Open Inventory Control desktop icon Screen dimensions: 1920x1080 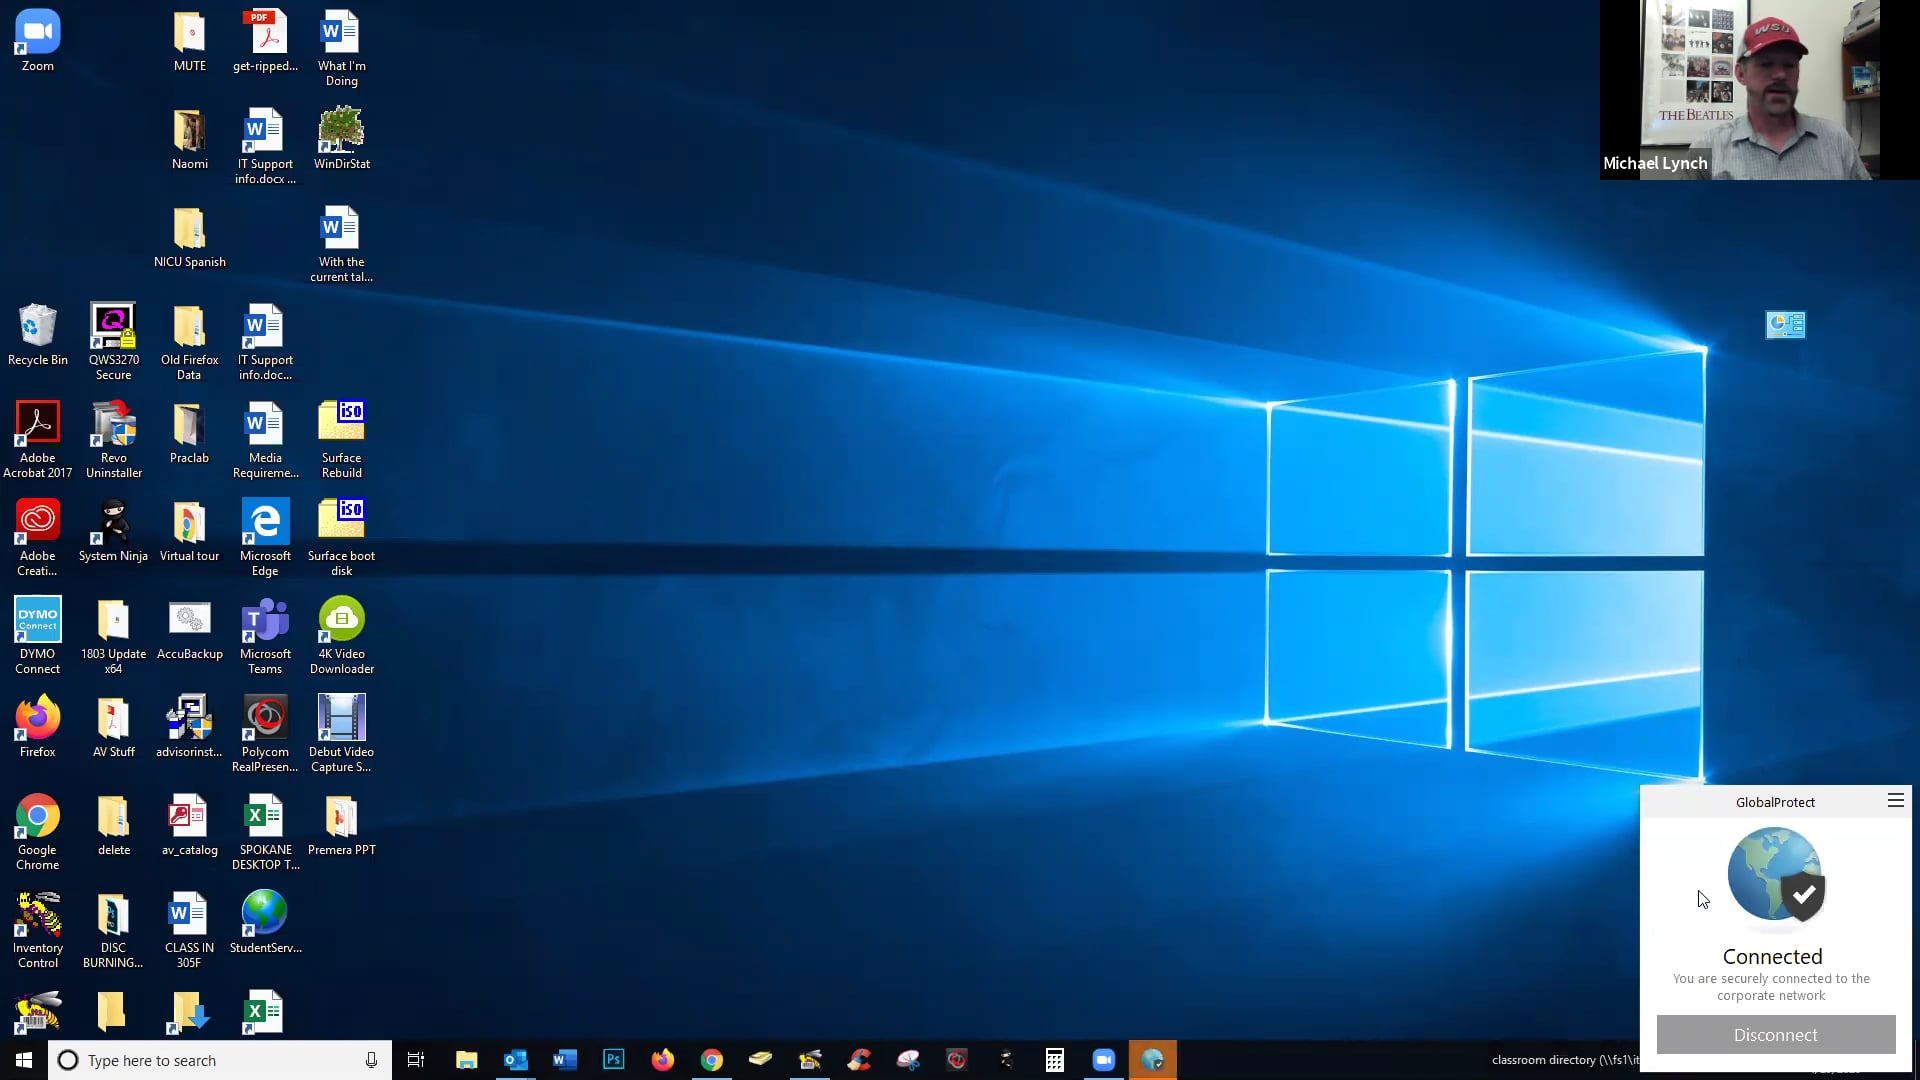click(x=38, y=930)
